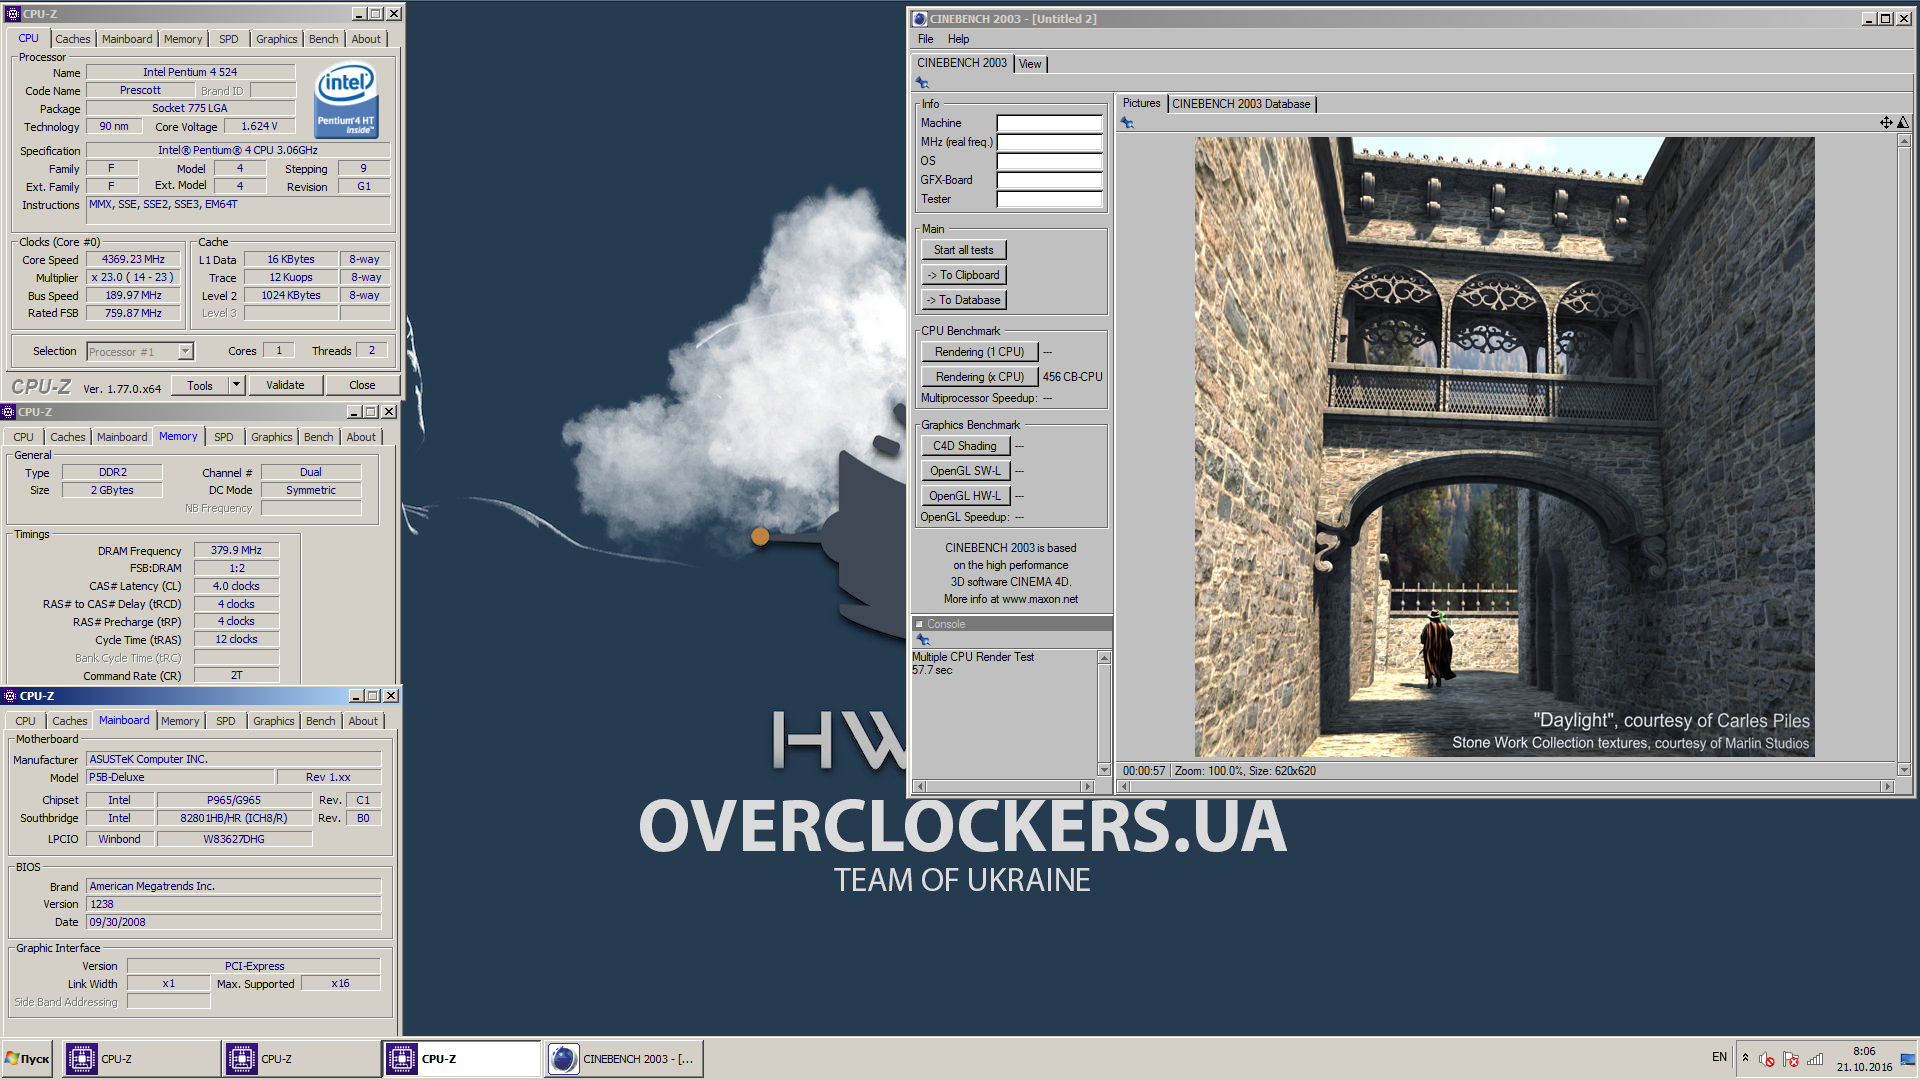The image size is (1920, 1080).
Task: Switch to the CINEBENCH 2003 taskbar item
Action: coord(624,1059)
